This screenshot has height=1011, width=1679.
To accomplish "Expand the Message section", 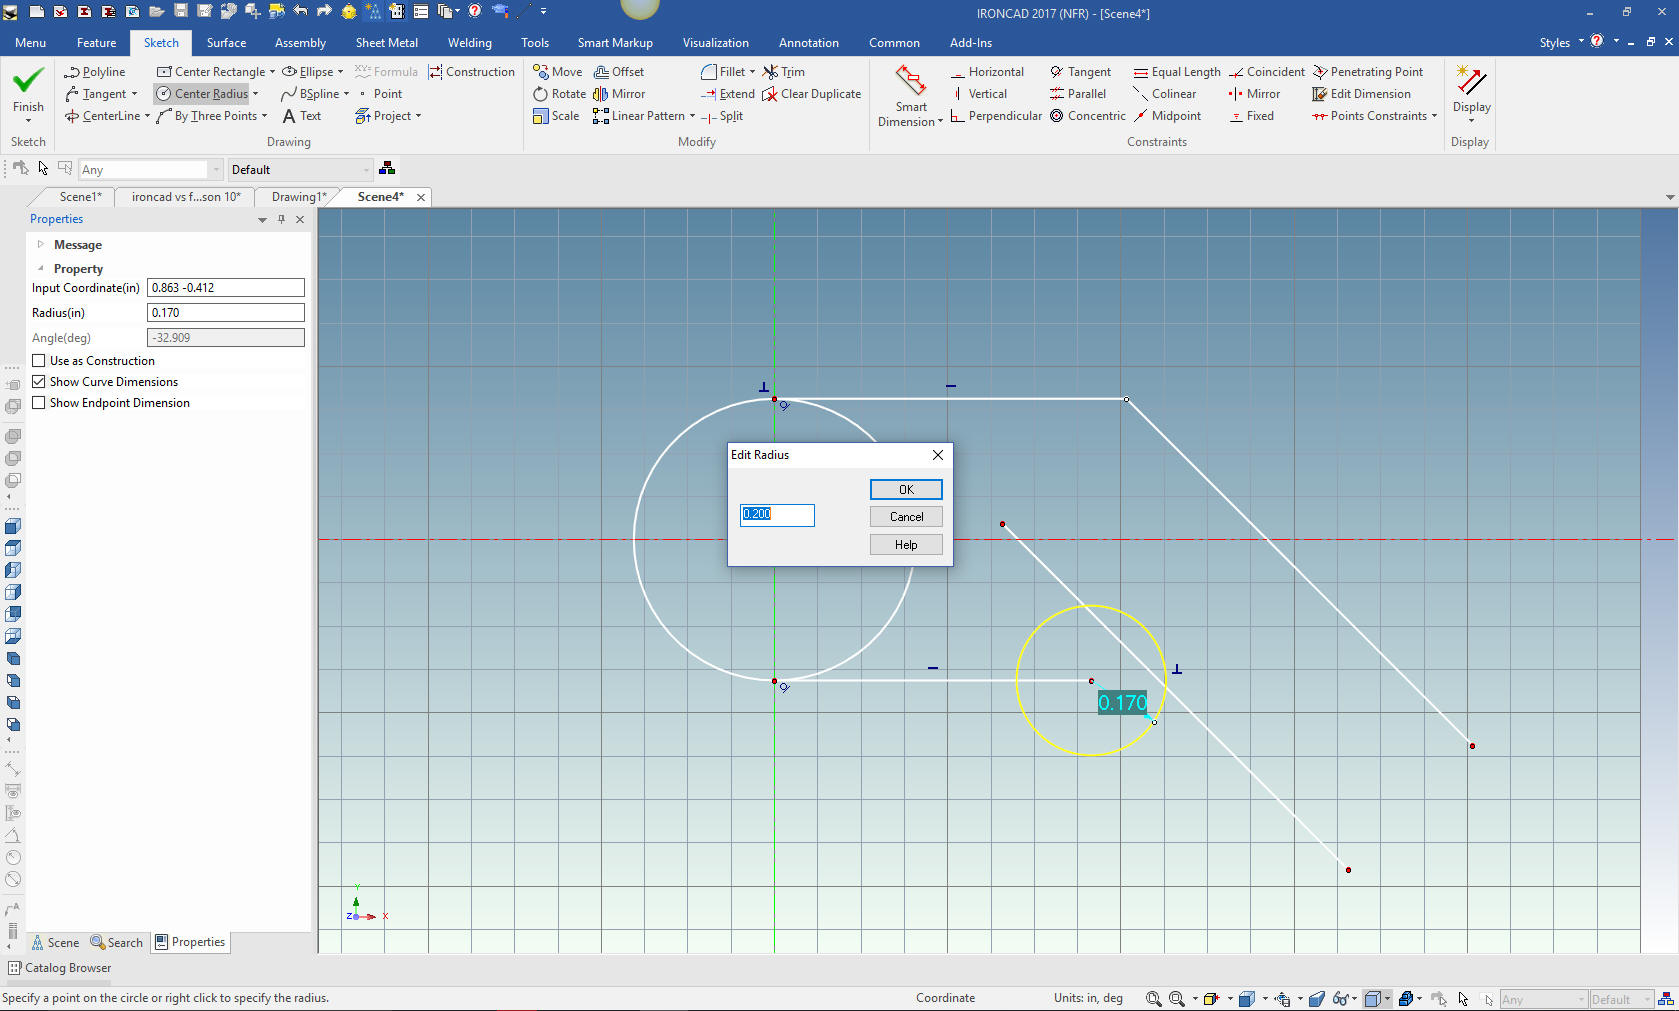I will (41, 245).
